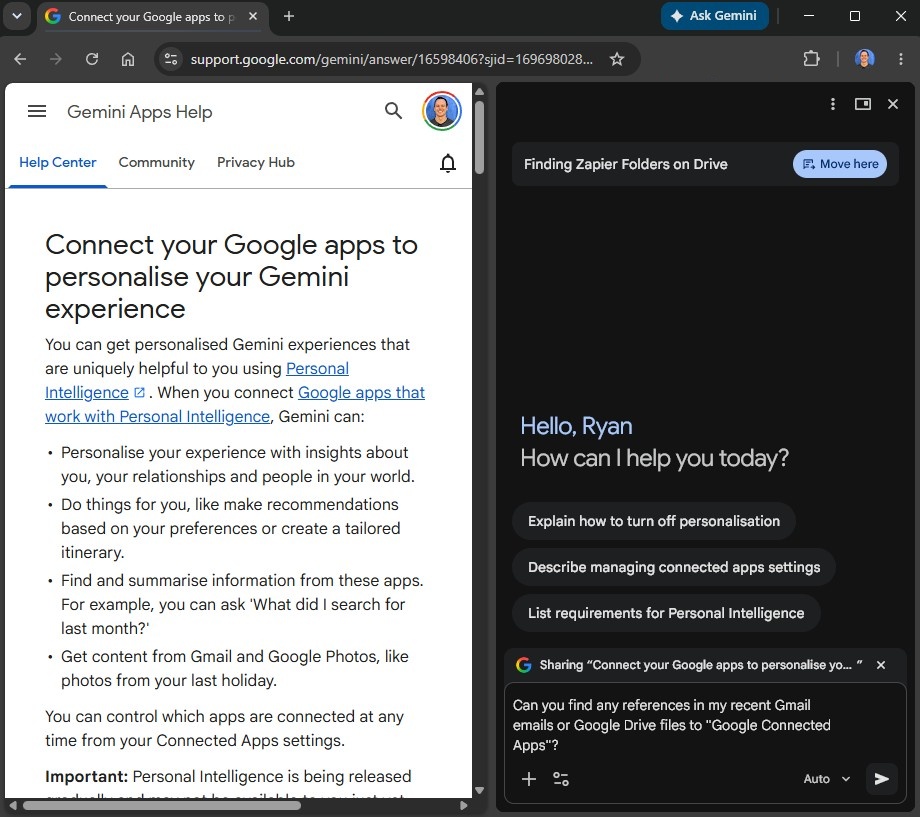Close the Connect your Google apps tab
The image size is (920, 817).
pos(253,16)
